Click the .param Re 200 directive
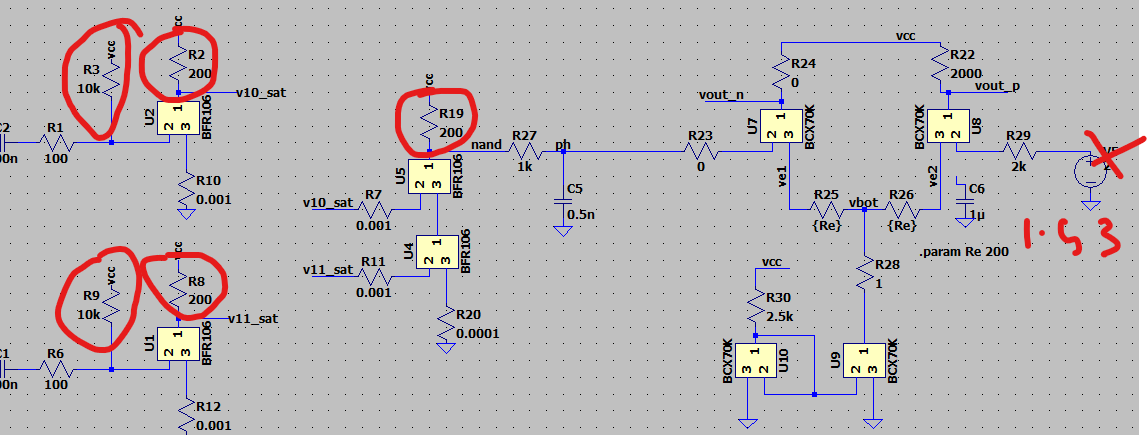Screen dimensions: 1147x435 957,251
